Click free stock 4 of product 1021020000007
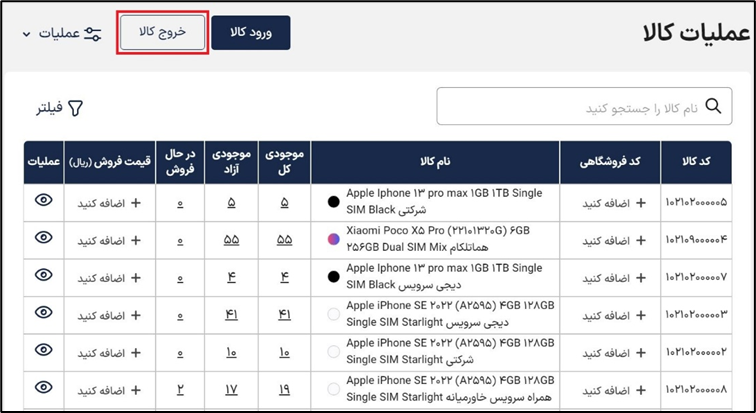 (231, 278)
